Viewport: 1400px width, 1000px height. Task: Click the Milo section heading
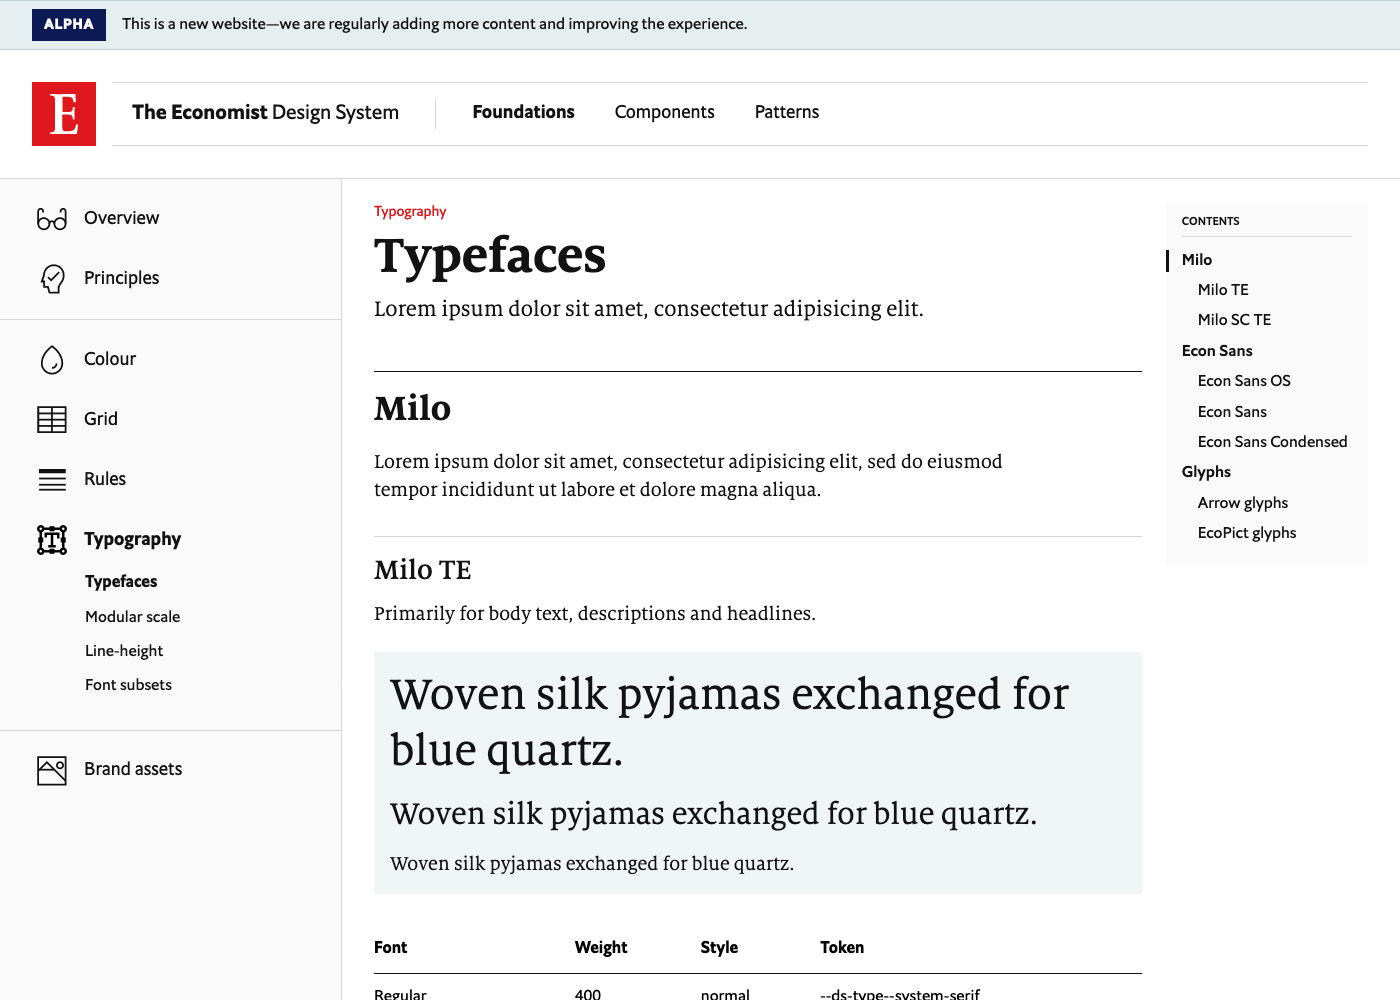tap(412, 409)
